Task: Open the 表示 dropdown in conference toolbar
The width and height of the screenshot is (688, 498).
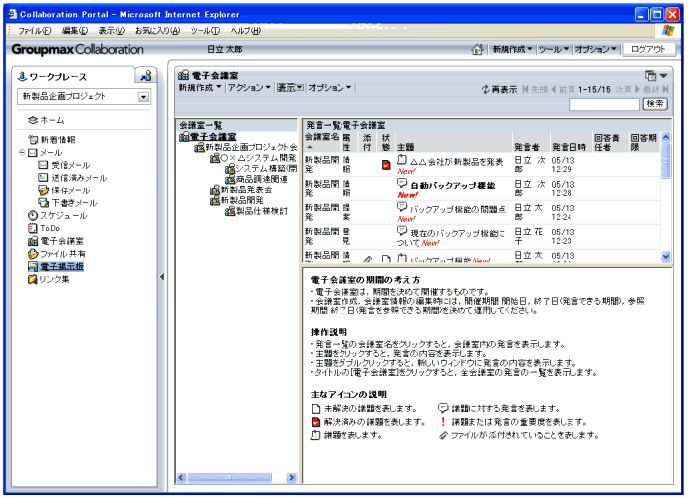Action: [x=289, y=88]
